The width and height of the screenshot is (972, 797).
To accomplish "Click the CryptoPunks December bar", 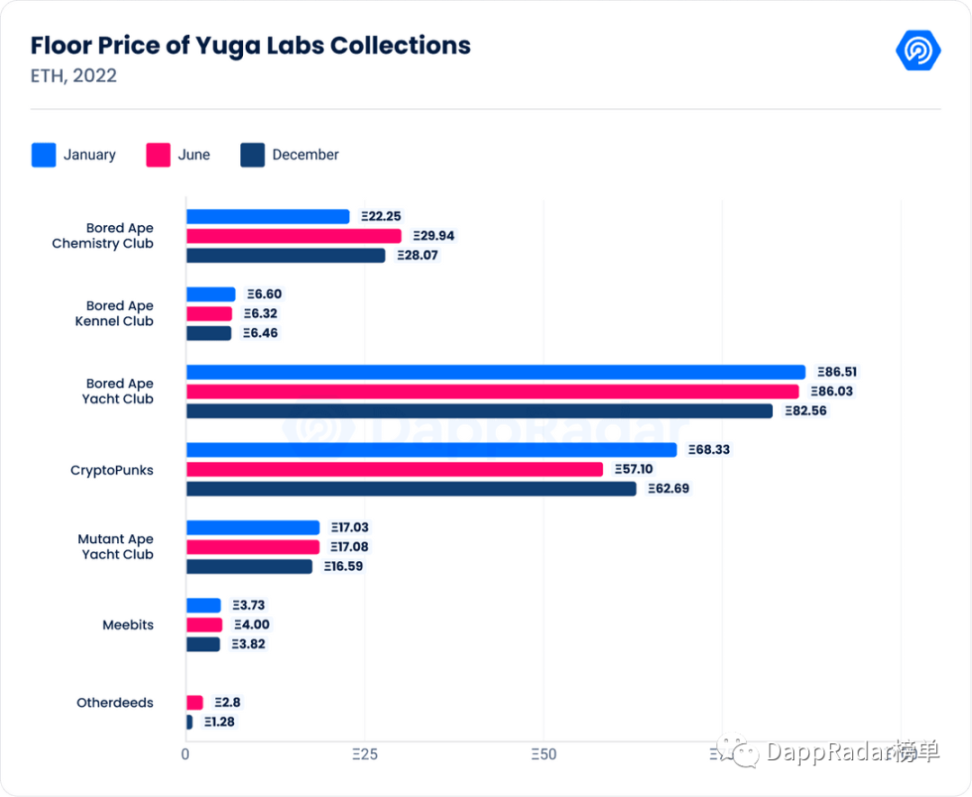I will pos(412,489).
